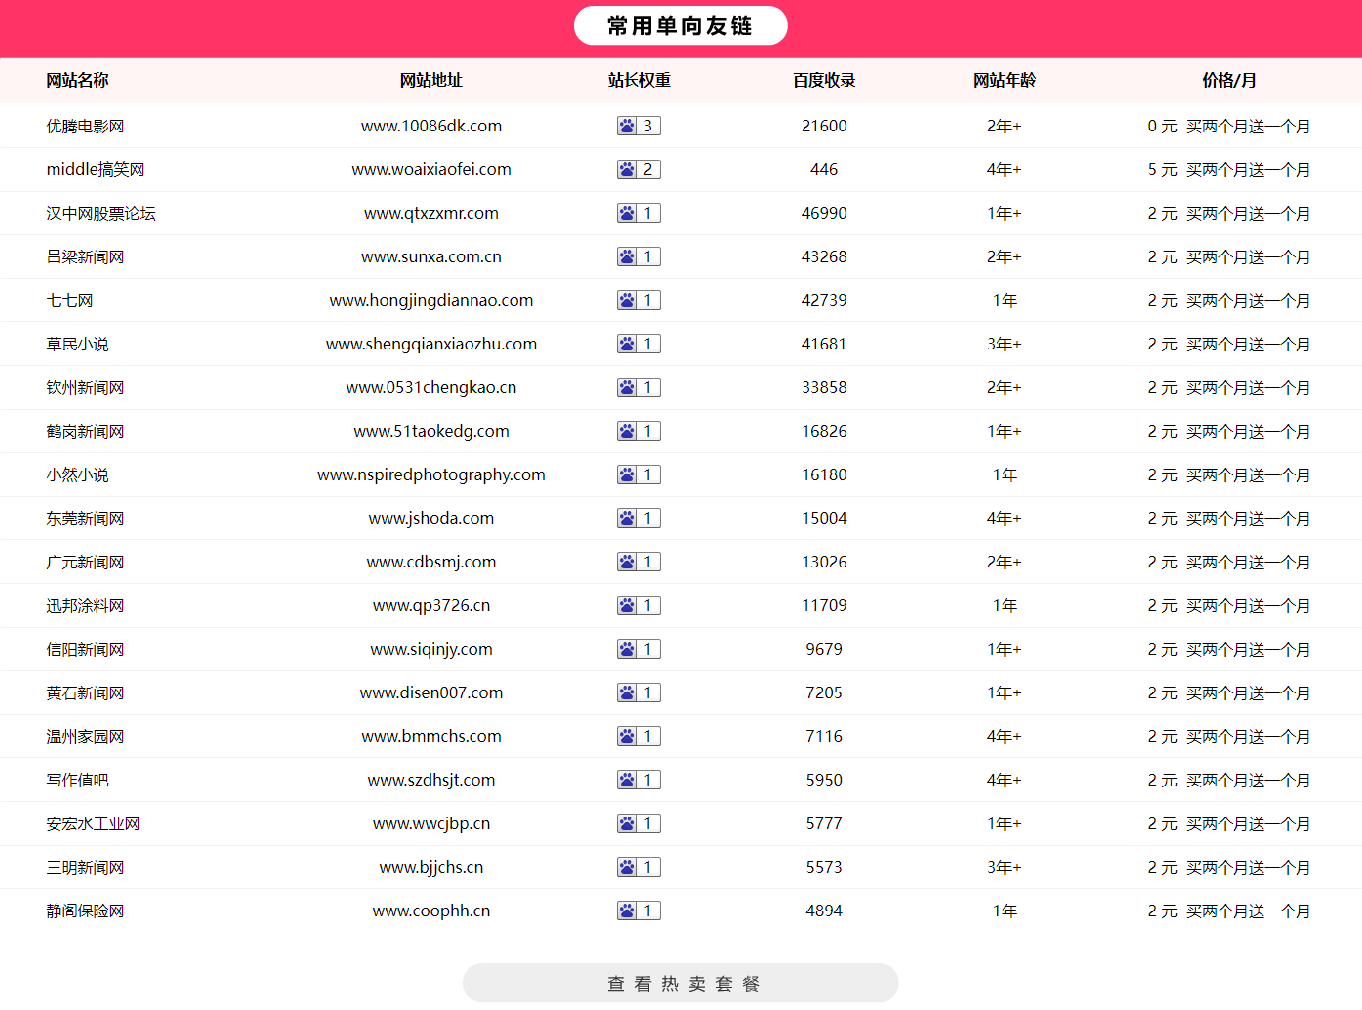Open www.disen007.com link
This screenshot has height=1010, width=1362.
(x=431, y=693)
